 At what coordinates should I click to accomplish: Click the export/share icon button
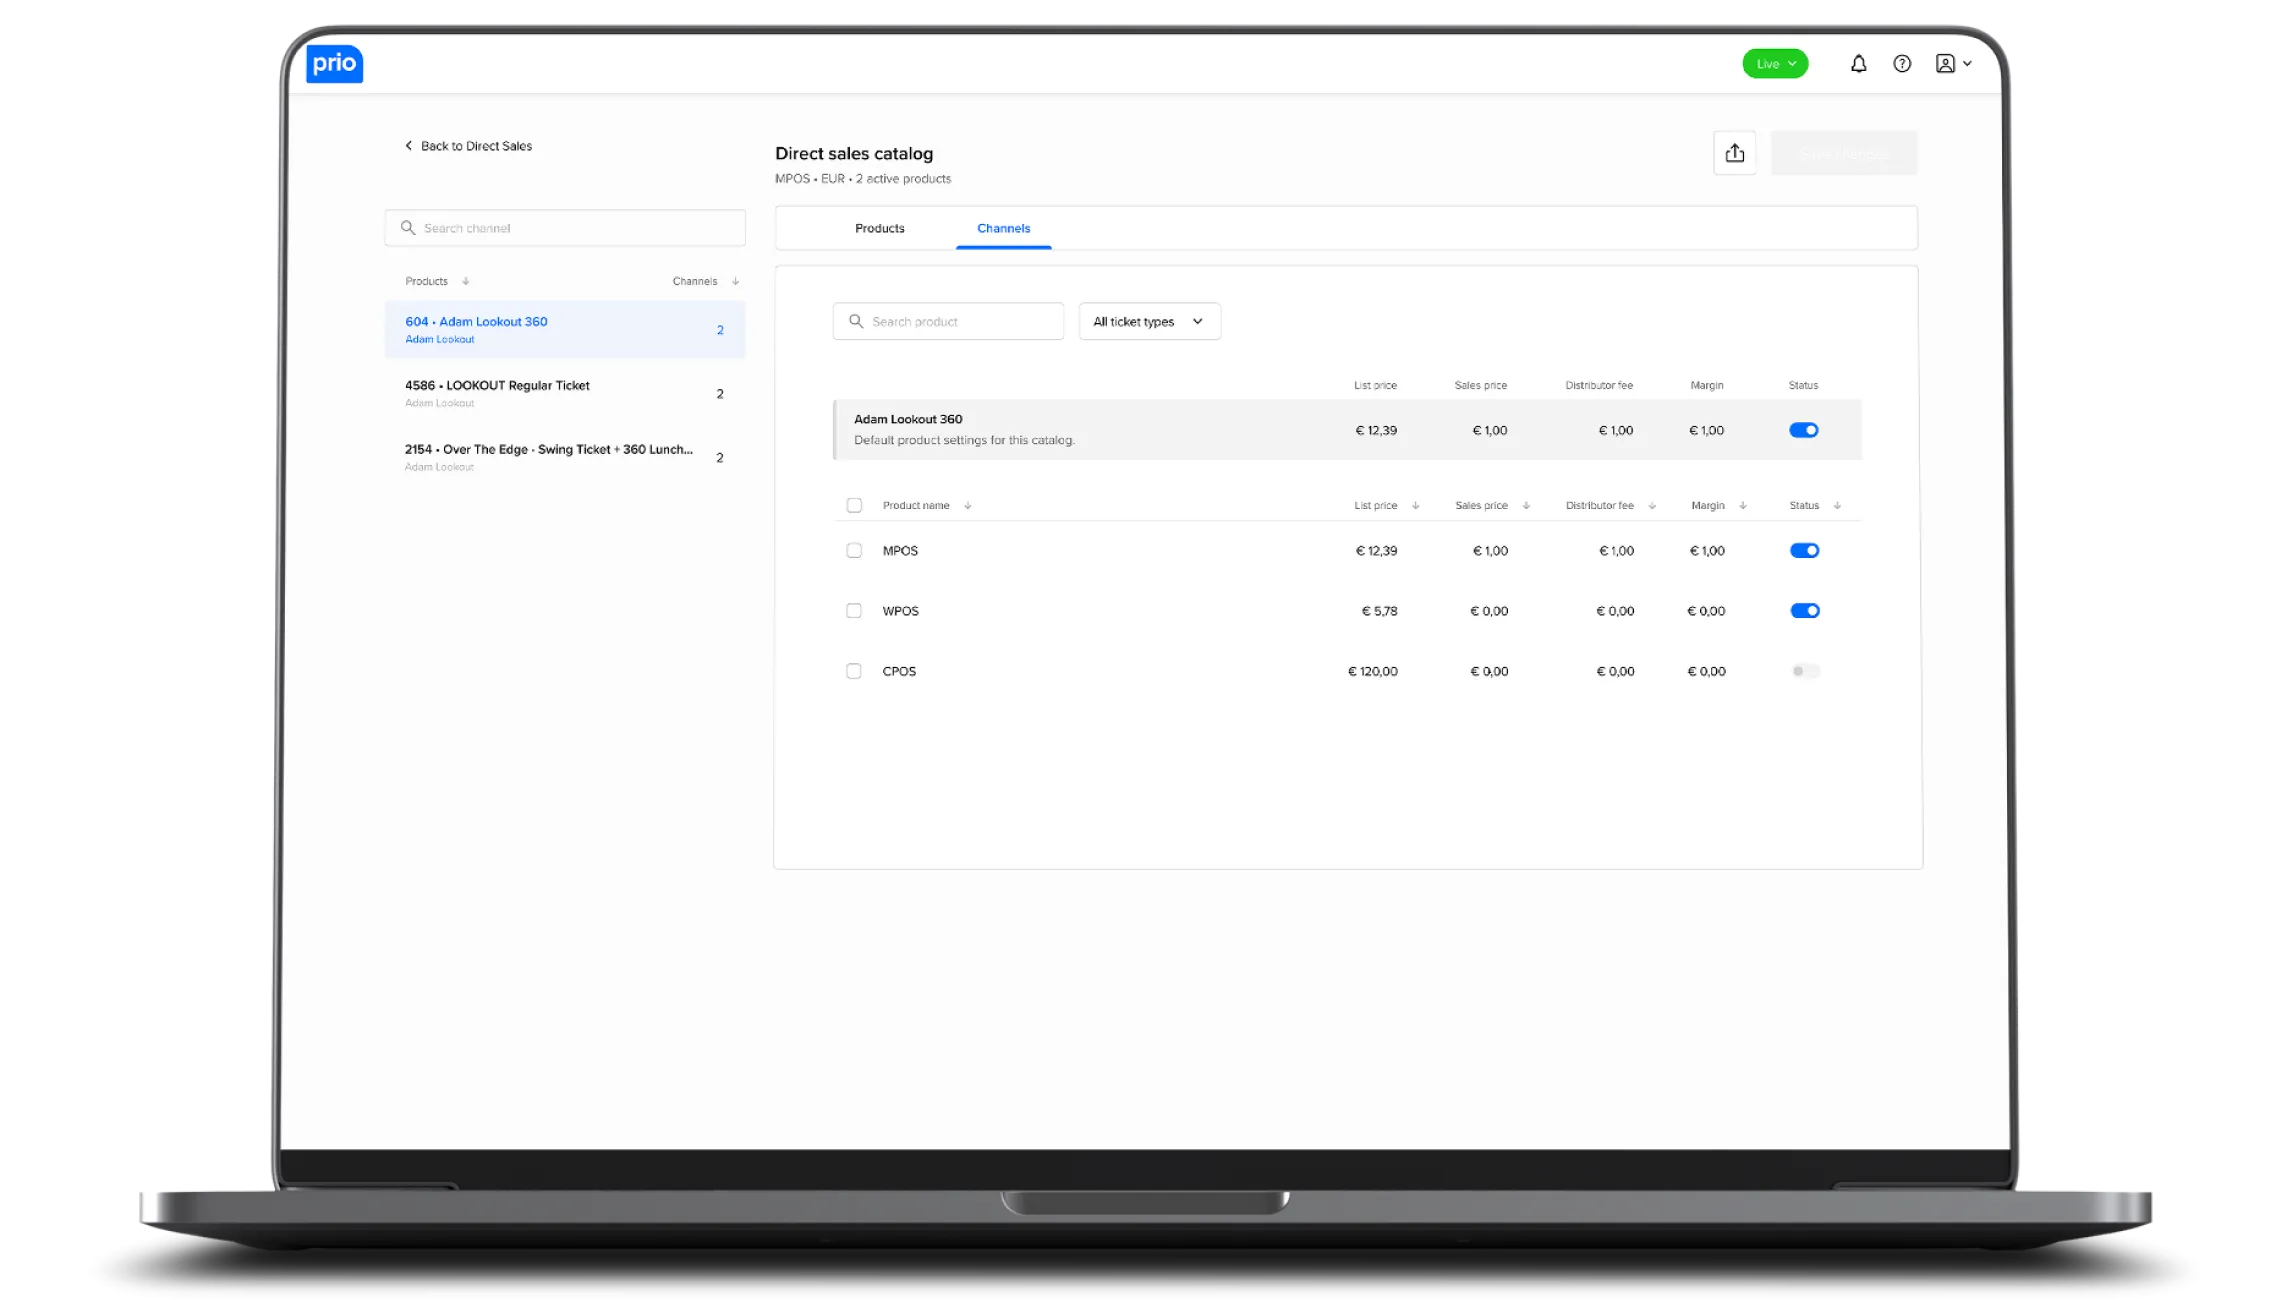pyautogui.click(x=1734, y=153)
